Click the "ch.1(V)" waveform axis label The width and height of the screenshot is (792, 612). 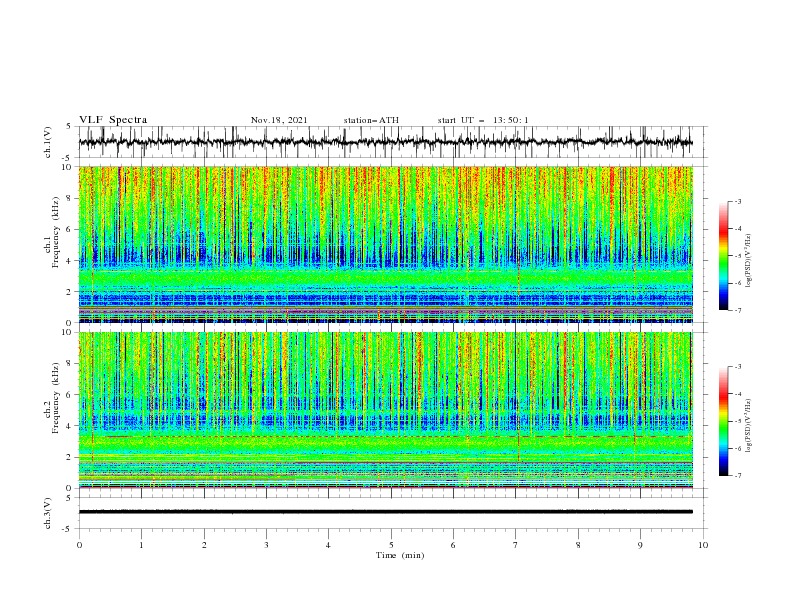click(x=48, y=142)
